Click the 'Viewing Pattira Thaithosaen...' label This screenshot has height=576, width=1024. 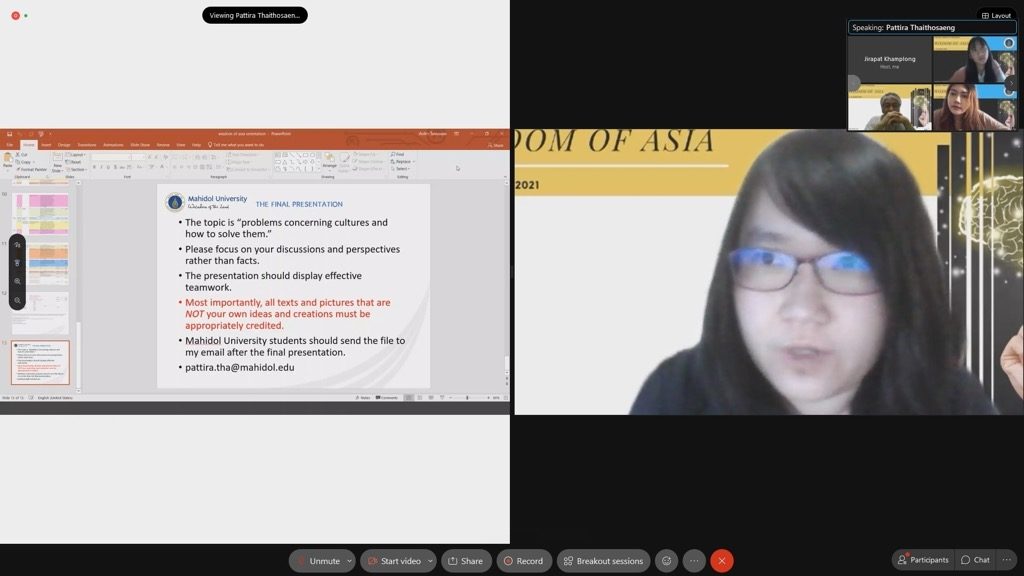click(255, 15)
